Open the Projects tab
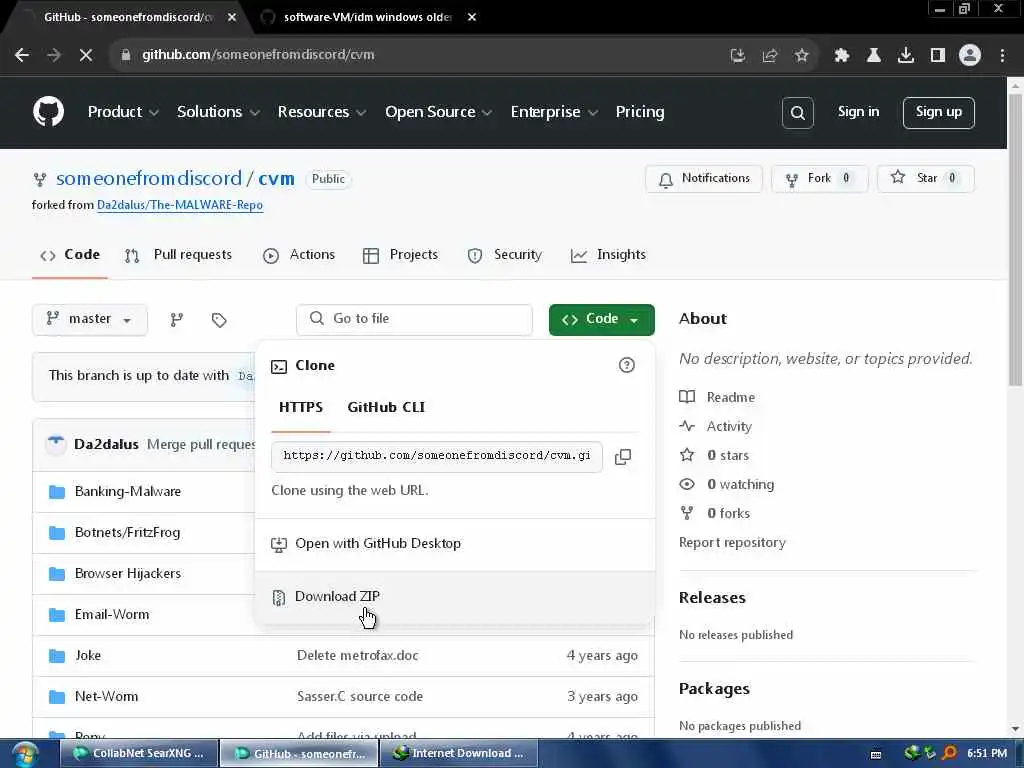The image size is (1024, 768). [x=400, y=255]
